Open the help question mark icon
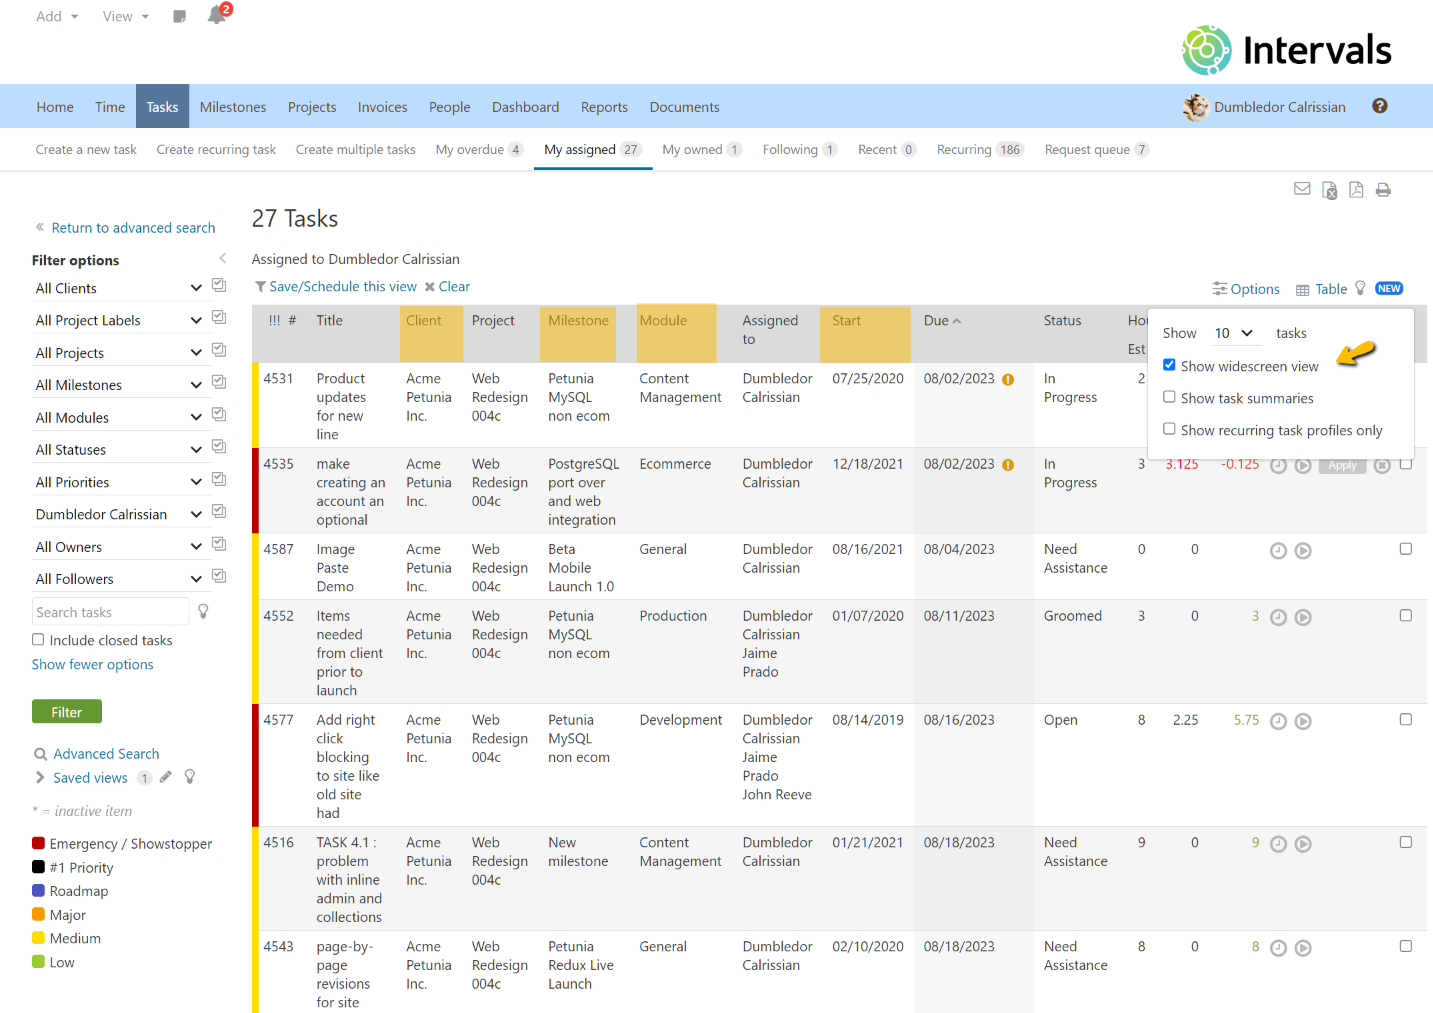 (1379, 106)
